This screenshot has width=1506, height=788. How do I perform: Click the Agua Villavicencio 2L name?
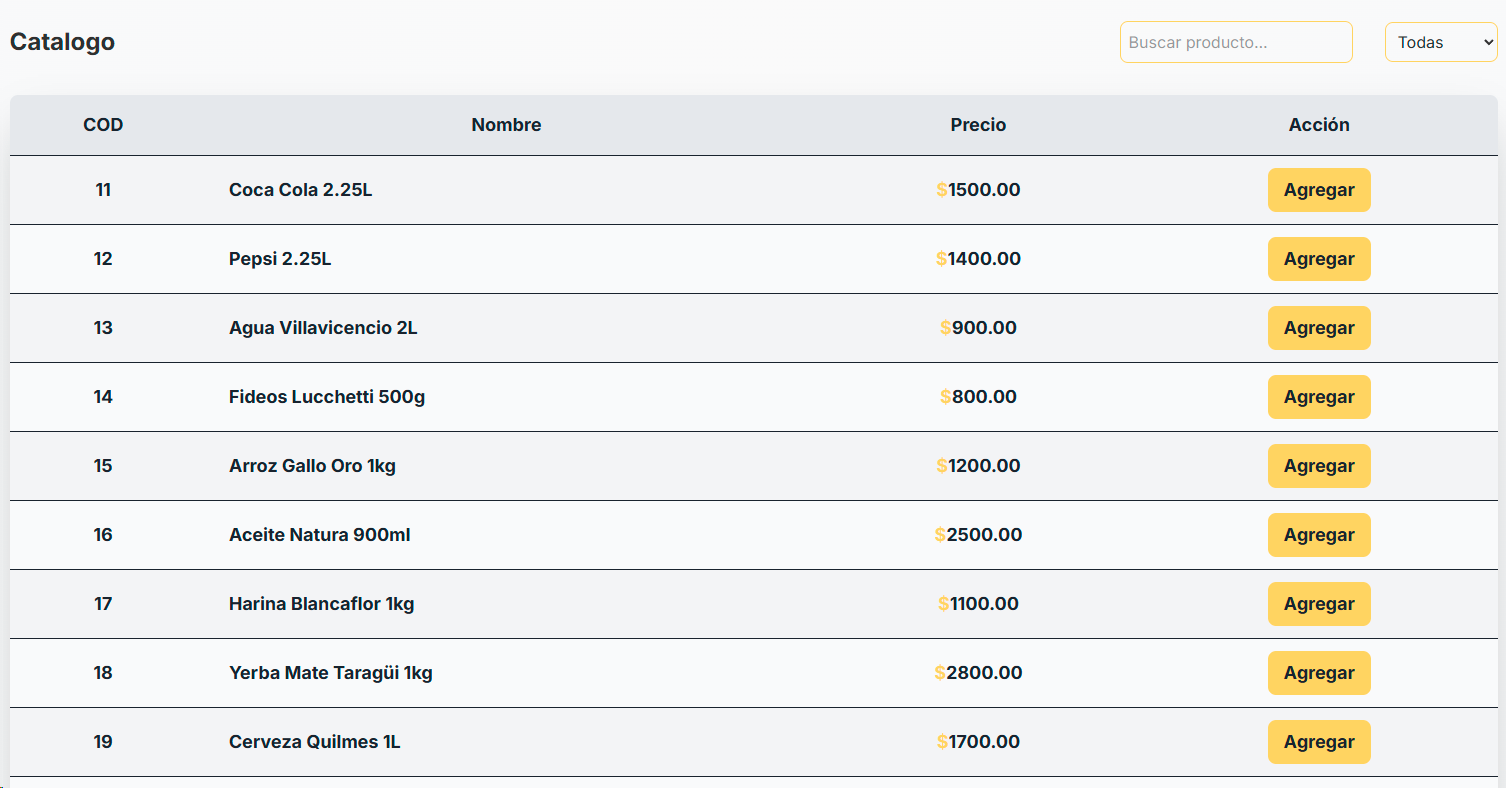tap(323, 328)
